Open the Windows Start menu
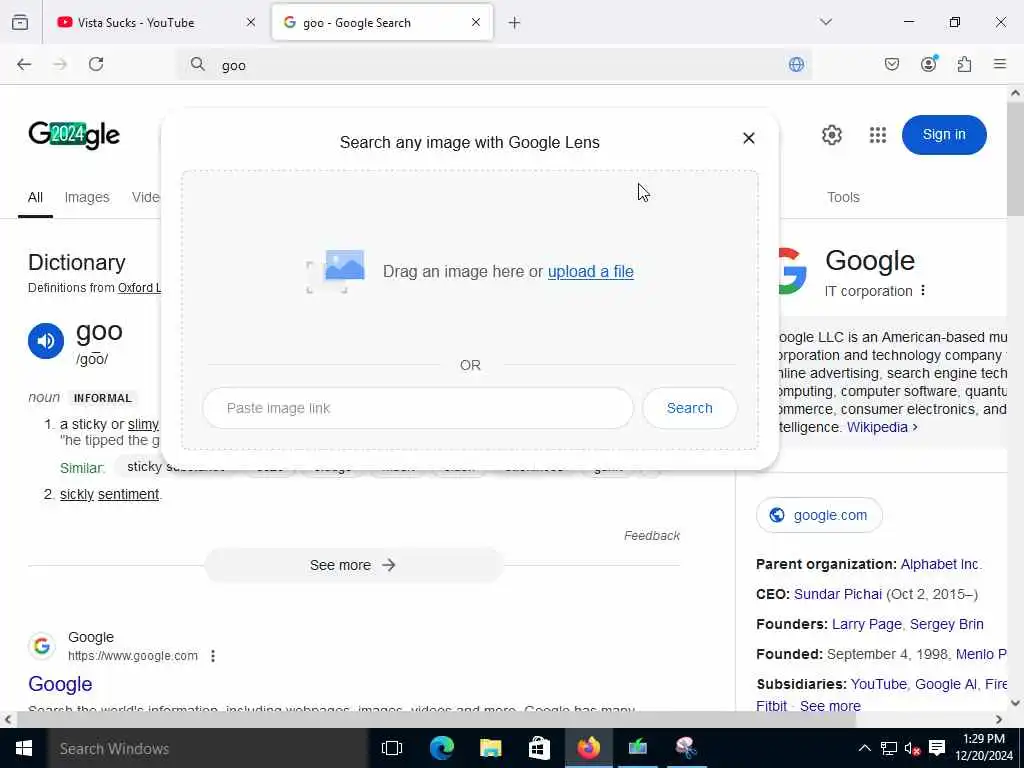1024x768 pixels. pos(24,748)
